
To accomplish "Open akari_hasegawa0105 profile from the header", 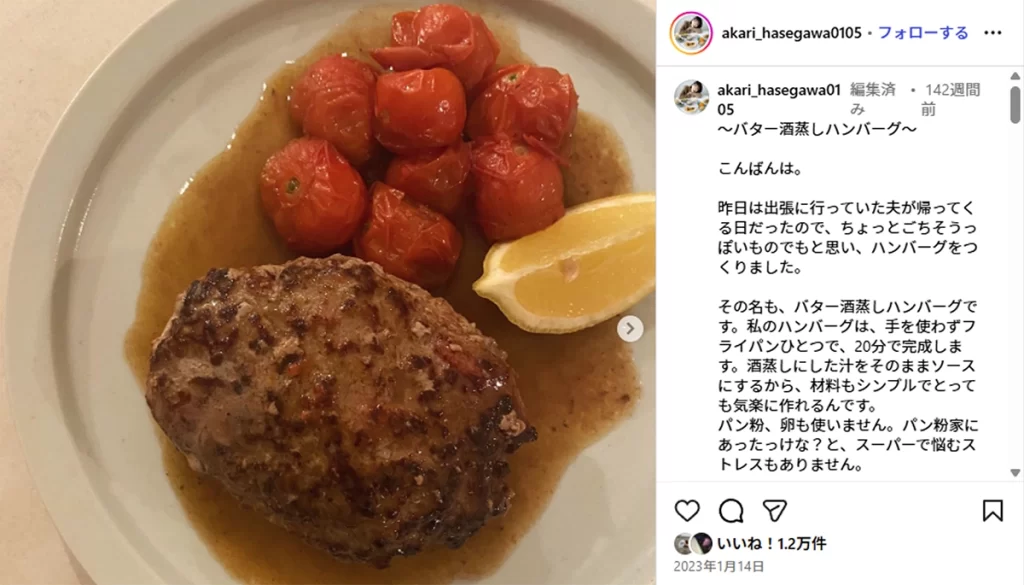I will (792, 33).
